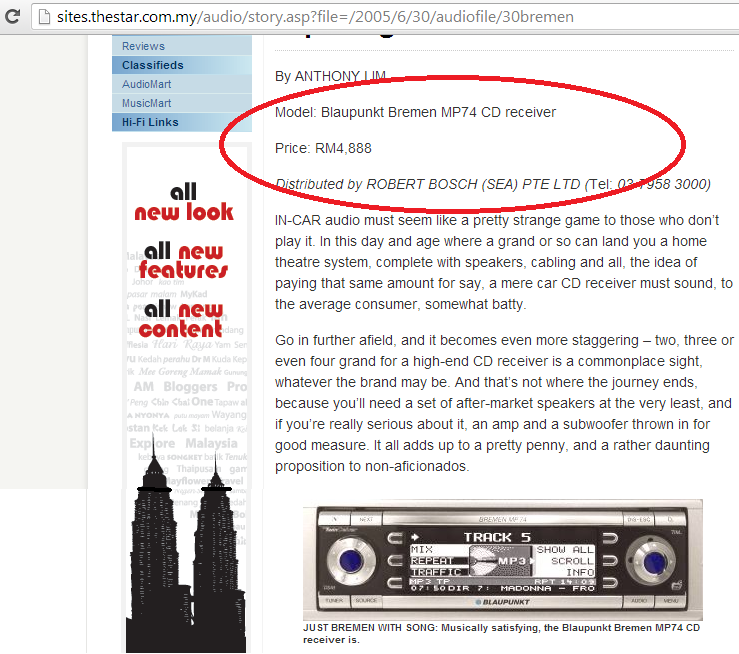The width and height of the screenshot is (739, 654).
Task: Select the Hi-Fi Links sidebar heading
Action: coord(150,122)
